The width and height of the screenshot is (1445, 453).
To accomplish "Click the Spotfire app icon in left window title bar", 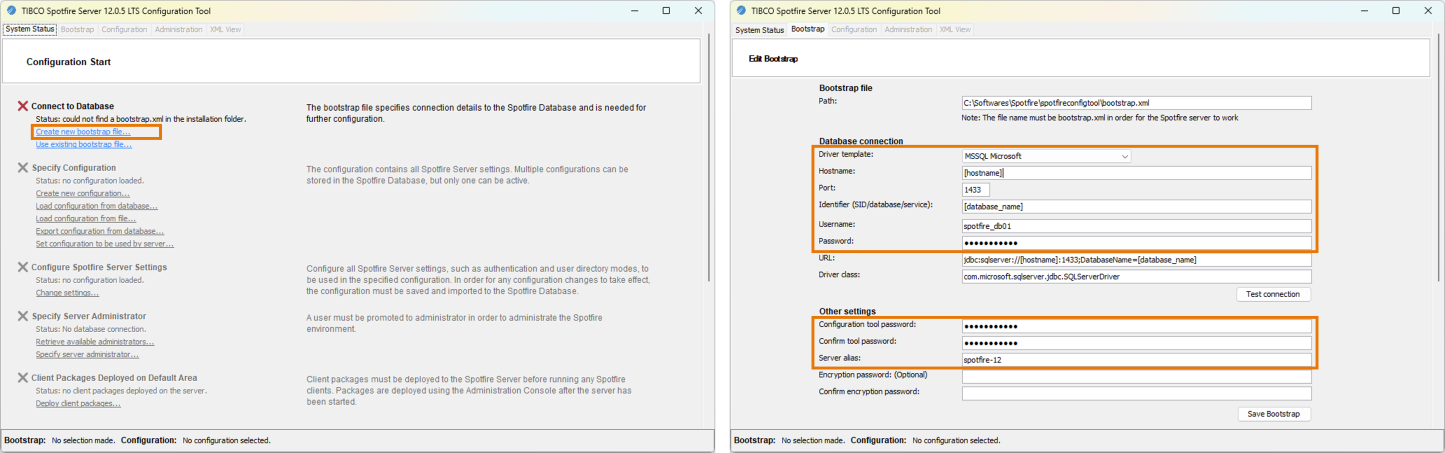I will pyautogui.click(x=10, y=11).
